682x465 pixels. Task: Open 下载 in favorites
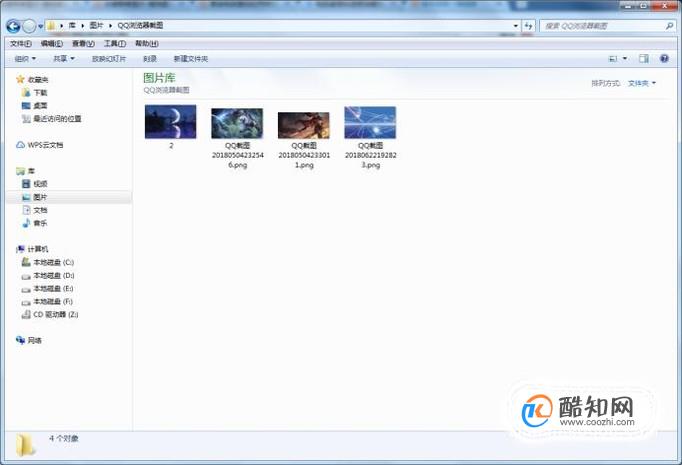[40, 93]
